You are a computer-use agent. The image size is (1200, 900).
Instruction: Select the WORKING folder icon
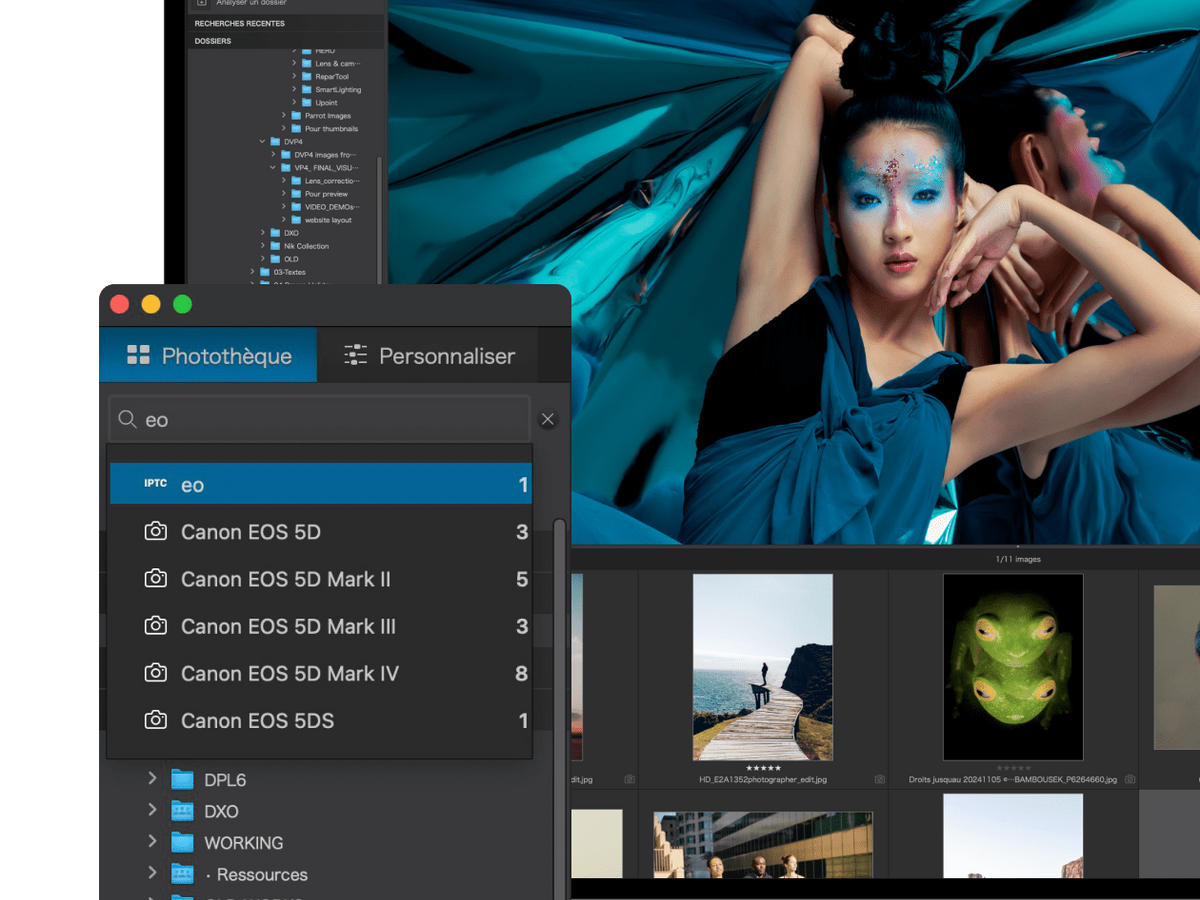(182, 842)
